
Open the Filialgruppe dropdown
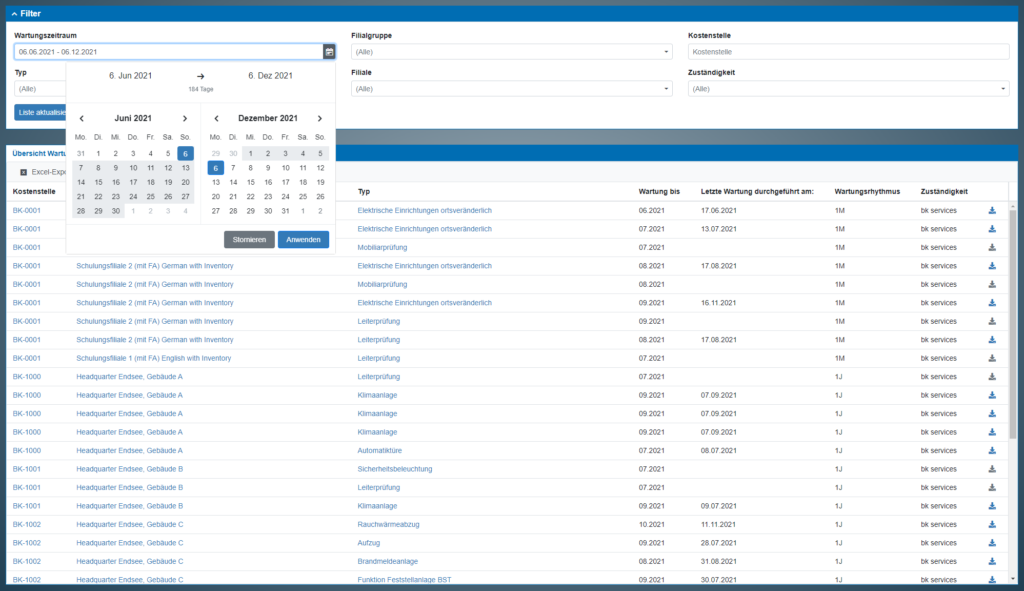(512, 52)
